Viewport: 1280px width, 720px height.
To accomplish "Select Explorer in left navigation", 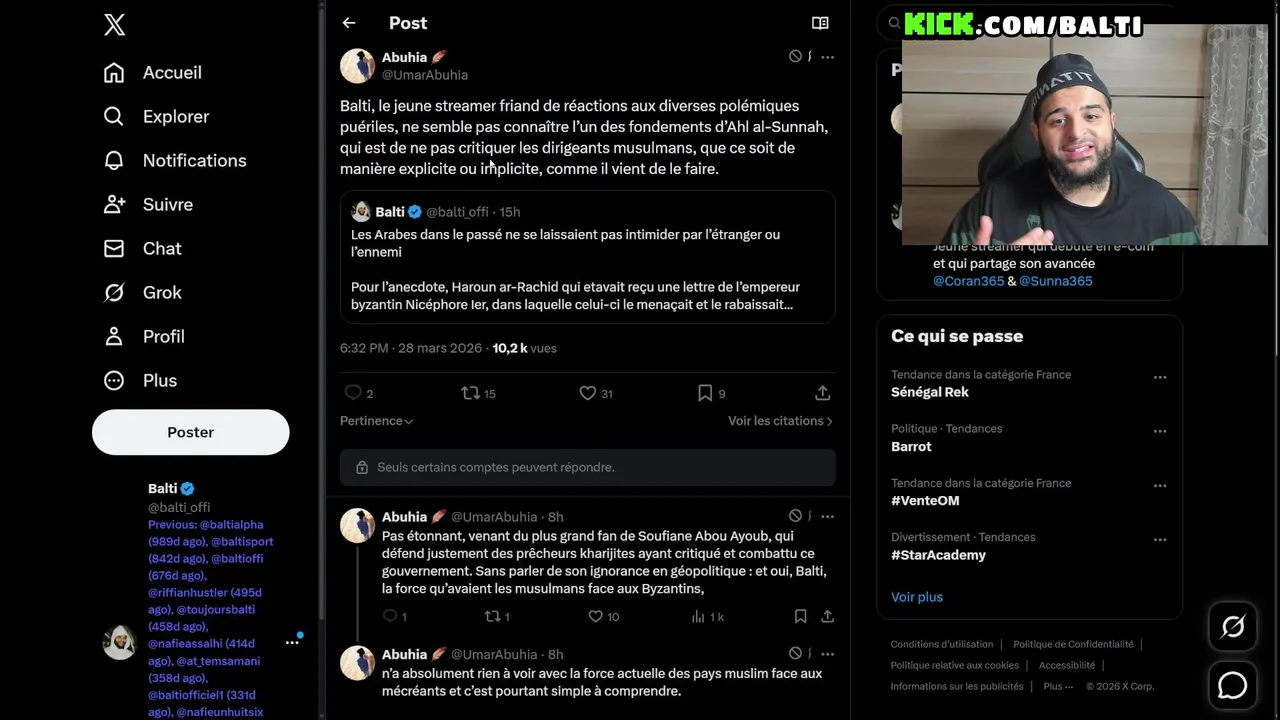I will point(175,116).
